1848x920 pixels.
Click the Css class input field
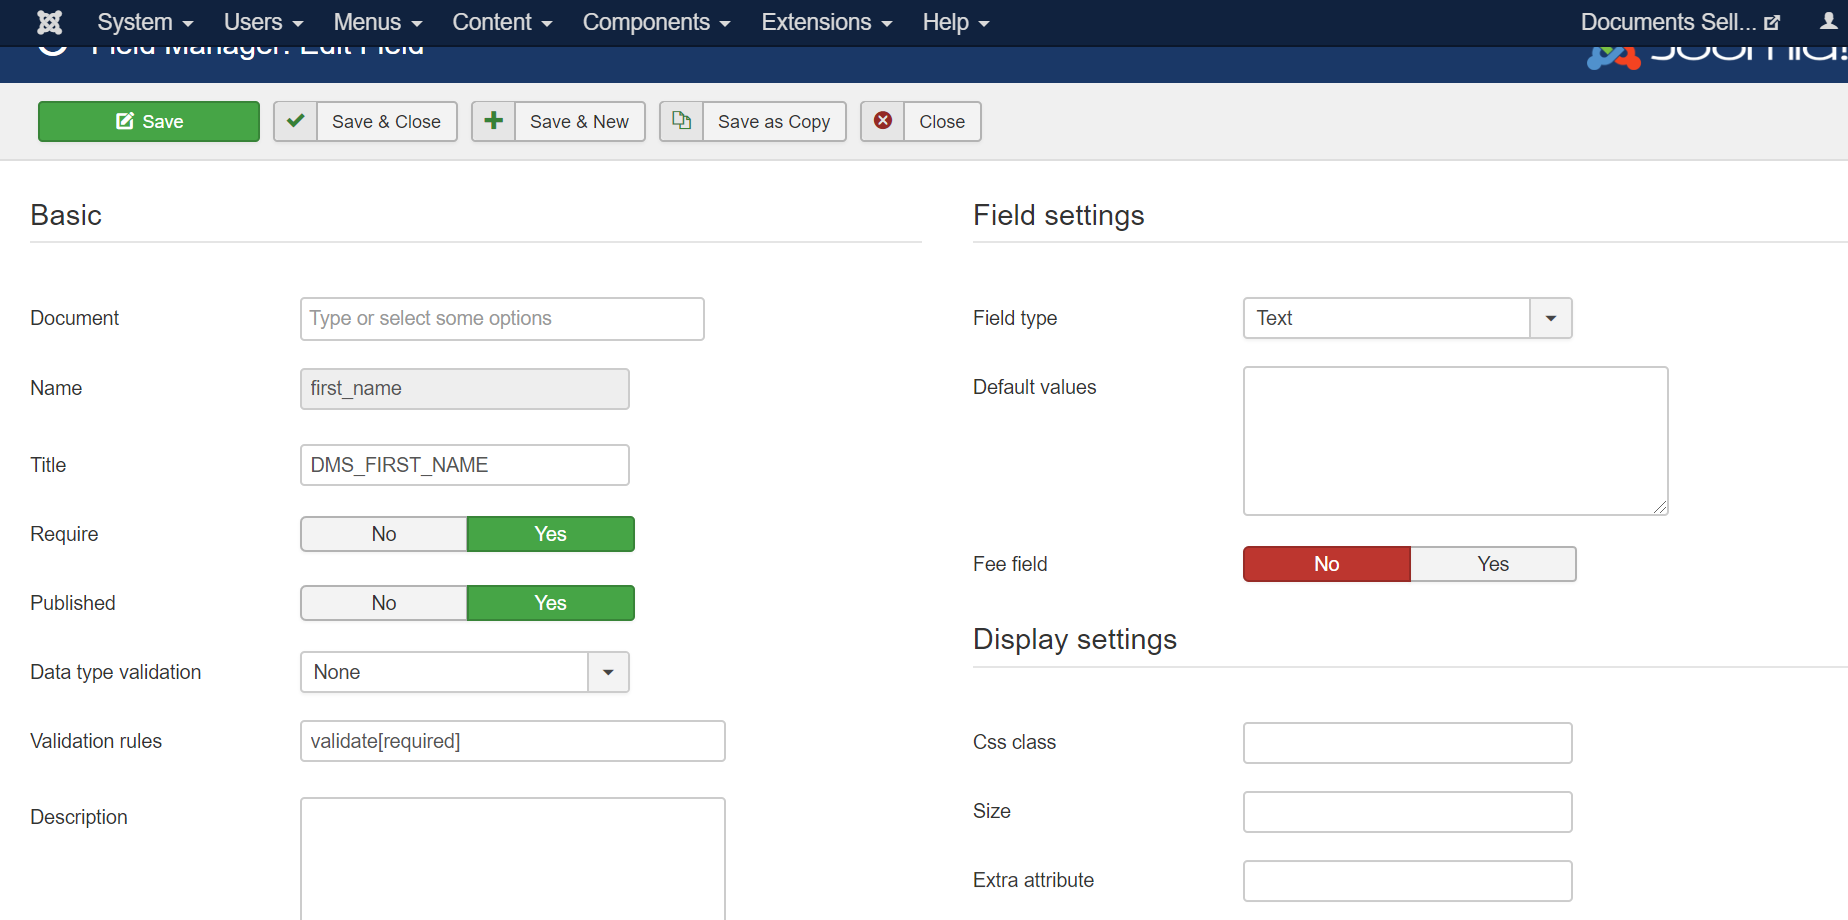[1408, 743]
